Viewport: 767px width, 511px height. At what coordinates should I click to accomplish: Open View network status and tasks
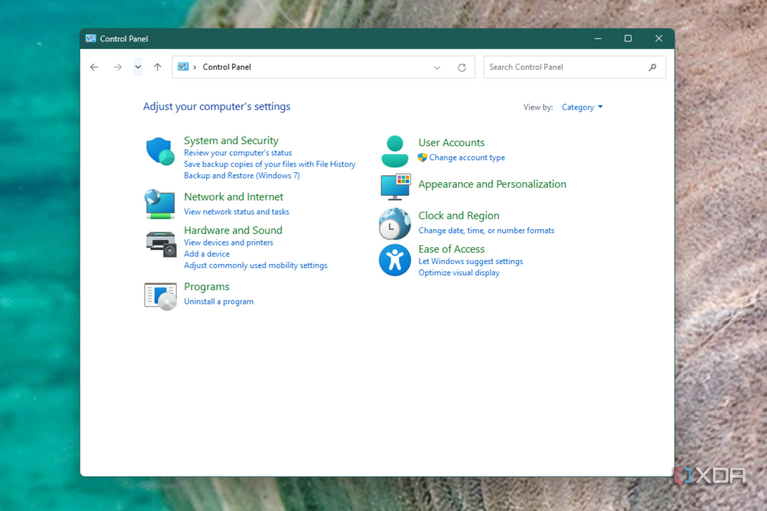(x=236, y=212)
